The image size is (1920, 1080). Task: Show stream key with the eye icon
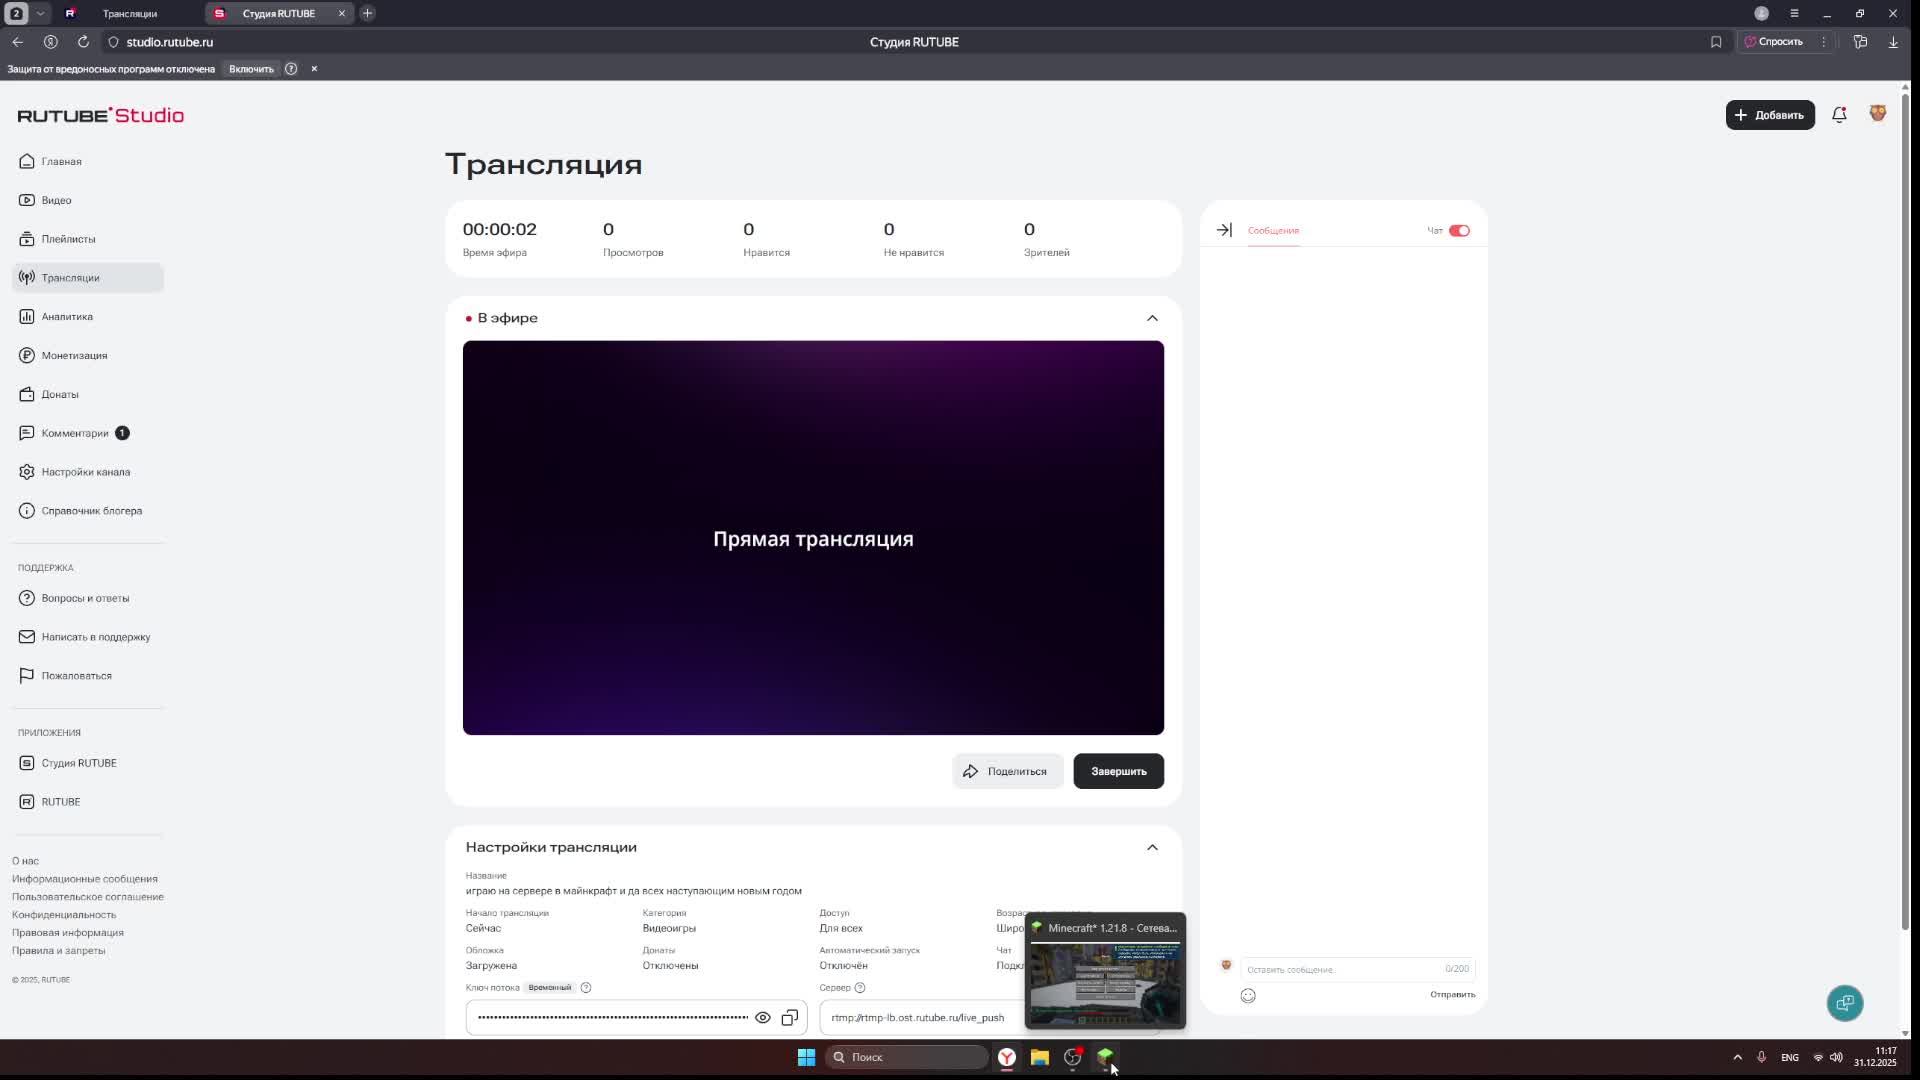[762, 1018]
